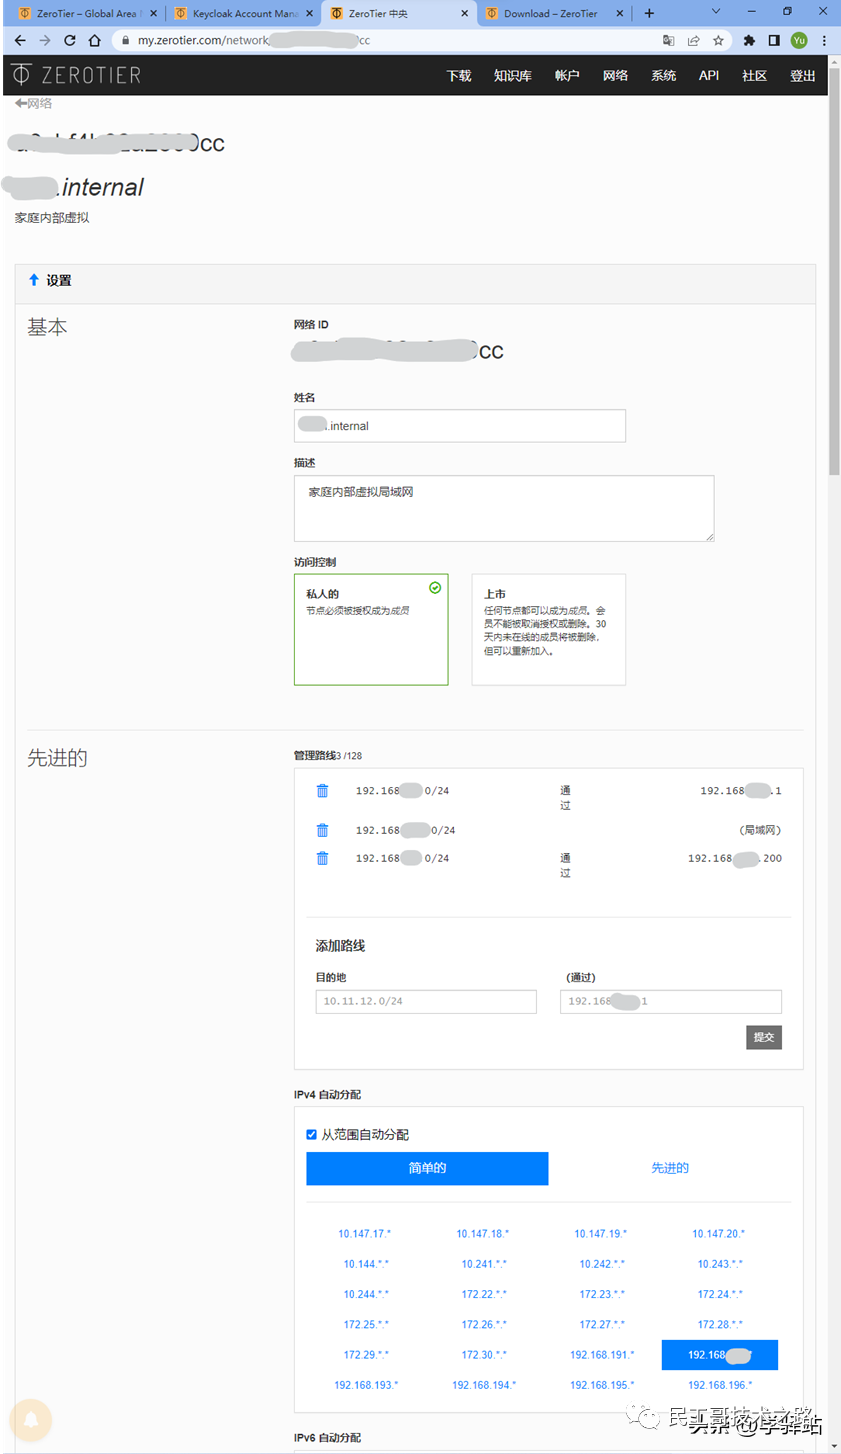Choose range 10.241.*.*
Viewport: 841px width, 1454px height.
pyautogui.click(x=484, y=1264)
